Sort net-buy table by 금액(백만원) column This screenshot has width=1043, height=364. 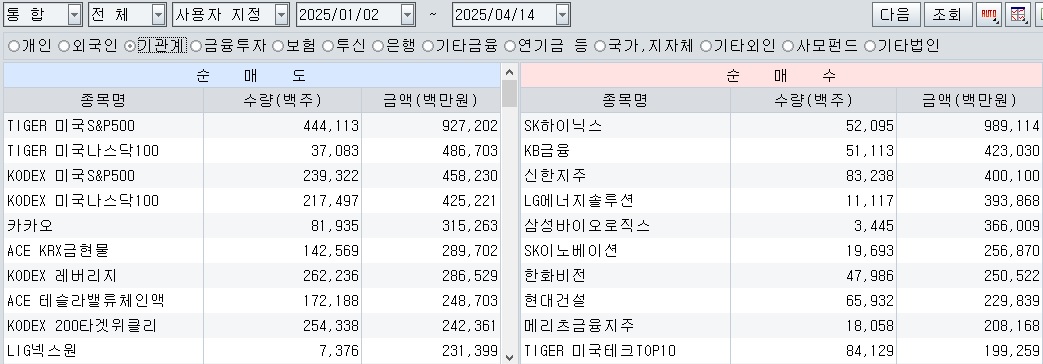pos(970,100)
